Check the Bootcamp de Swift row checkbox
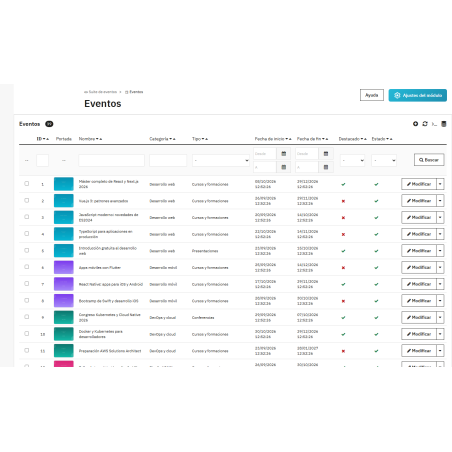 pyautogui.click(x=27, y=300)
